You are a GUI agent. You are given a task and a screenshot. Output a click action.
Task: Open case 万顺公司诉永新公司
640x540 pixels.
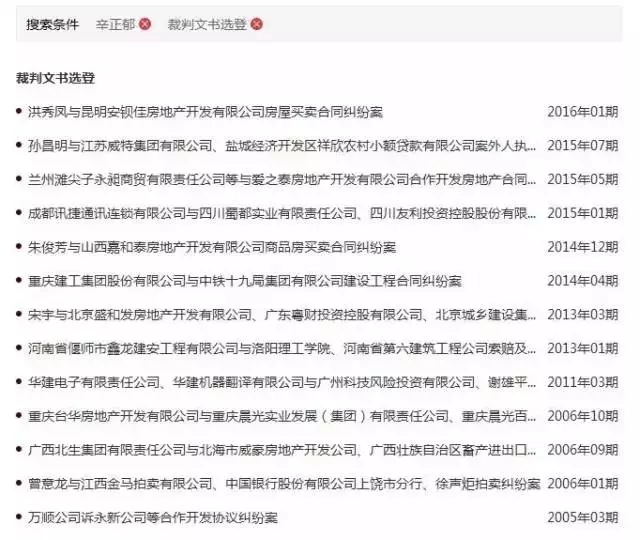[153, 518]
